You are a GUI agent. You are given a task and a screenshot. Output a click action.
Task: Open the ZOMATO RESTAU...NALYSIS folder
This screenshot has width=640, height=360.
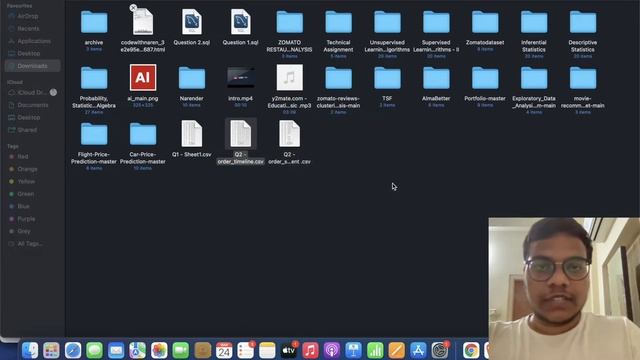[289, 22]
